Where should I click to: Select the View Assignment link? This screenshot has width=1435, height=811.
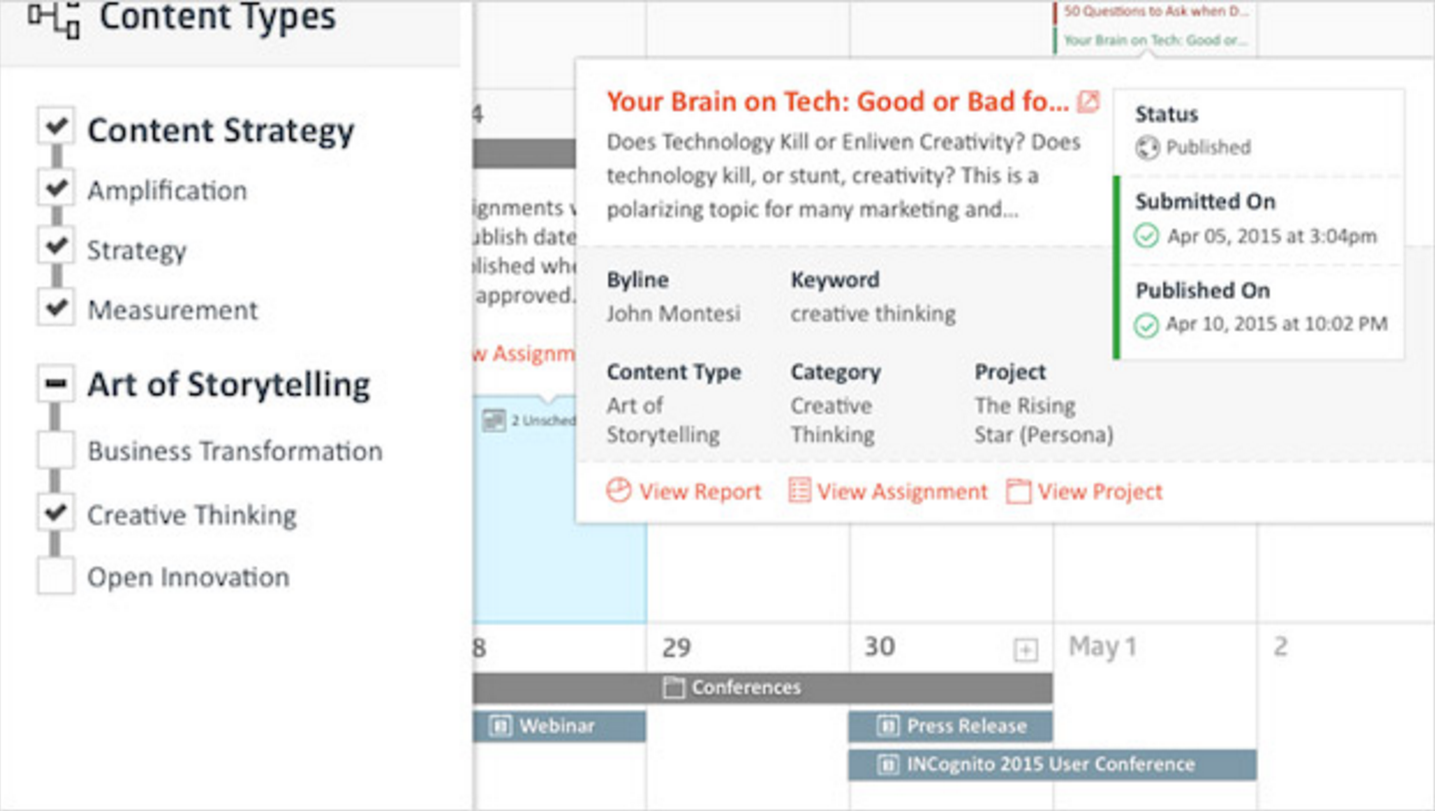point(902,491)
